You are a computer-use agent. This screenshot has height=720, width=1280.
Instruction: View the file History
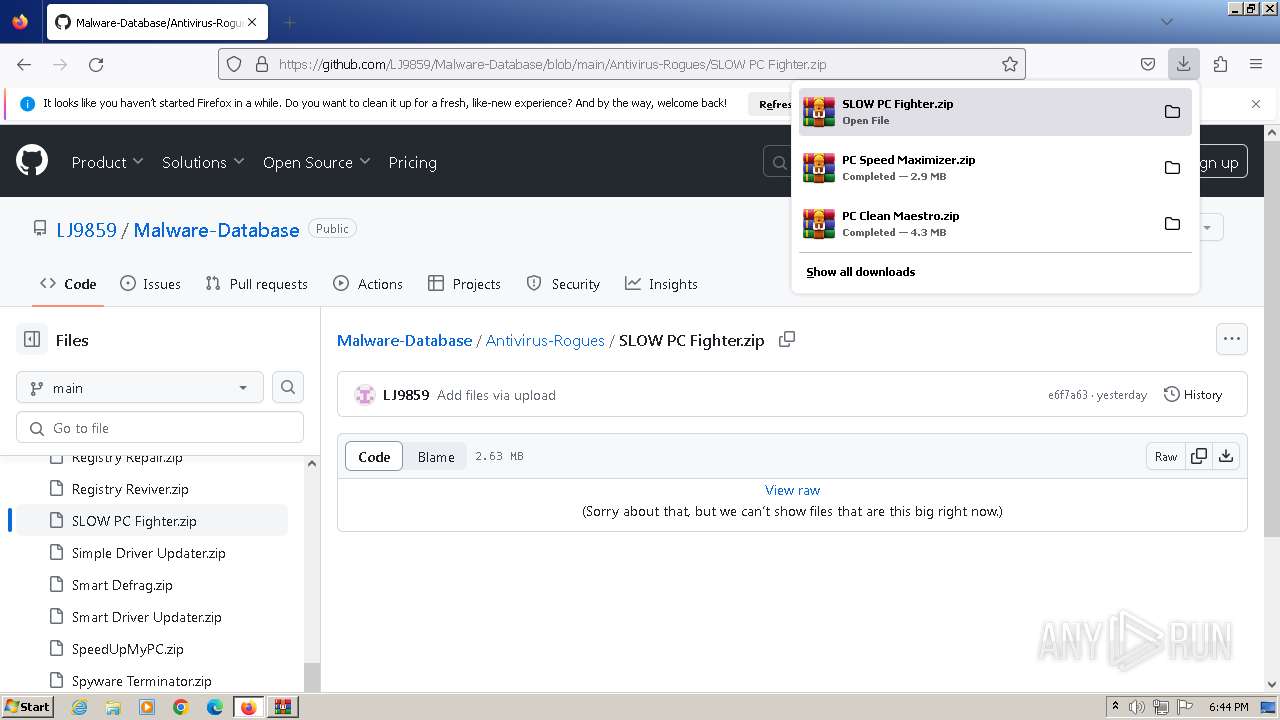click(1193, 394)
